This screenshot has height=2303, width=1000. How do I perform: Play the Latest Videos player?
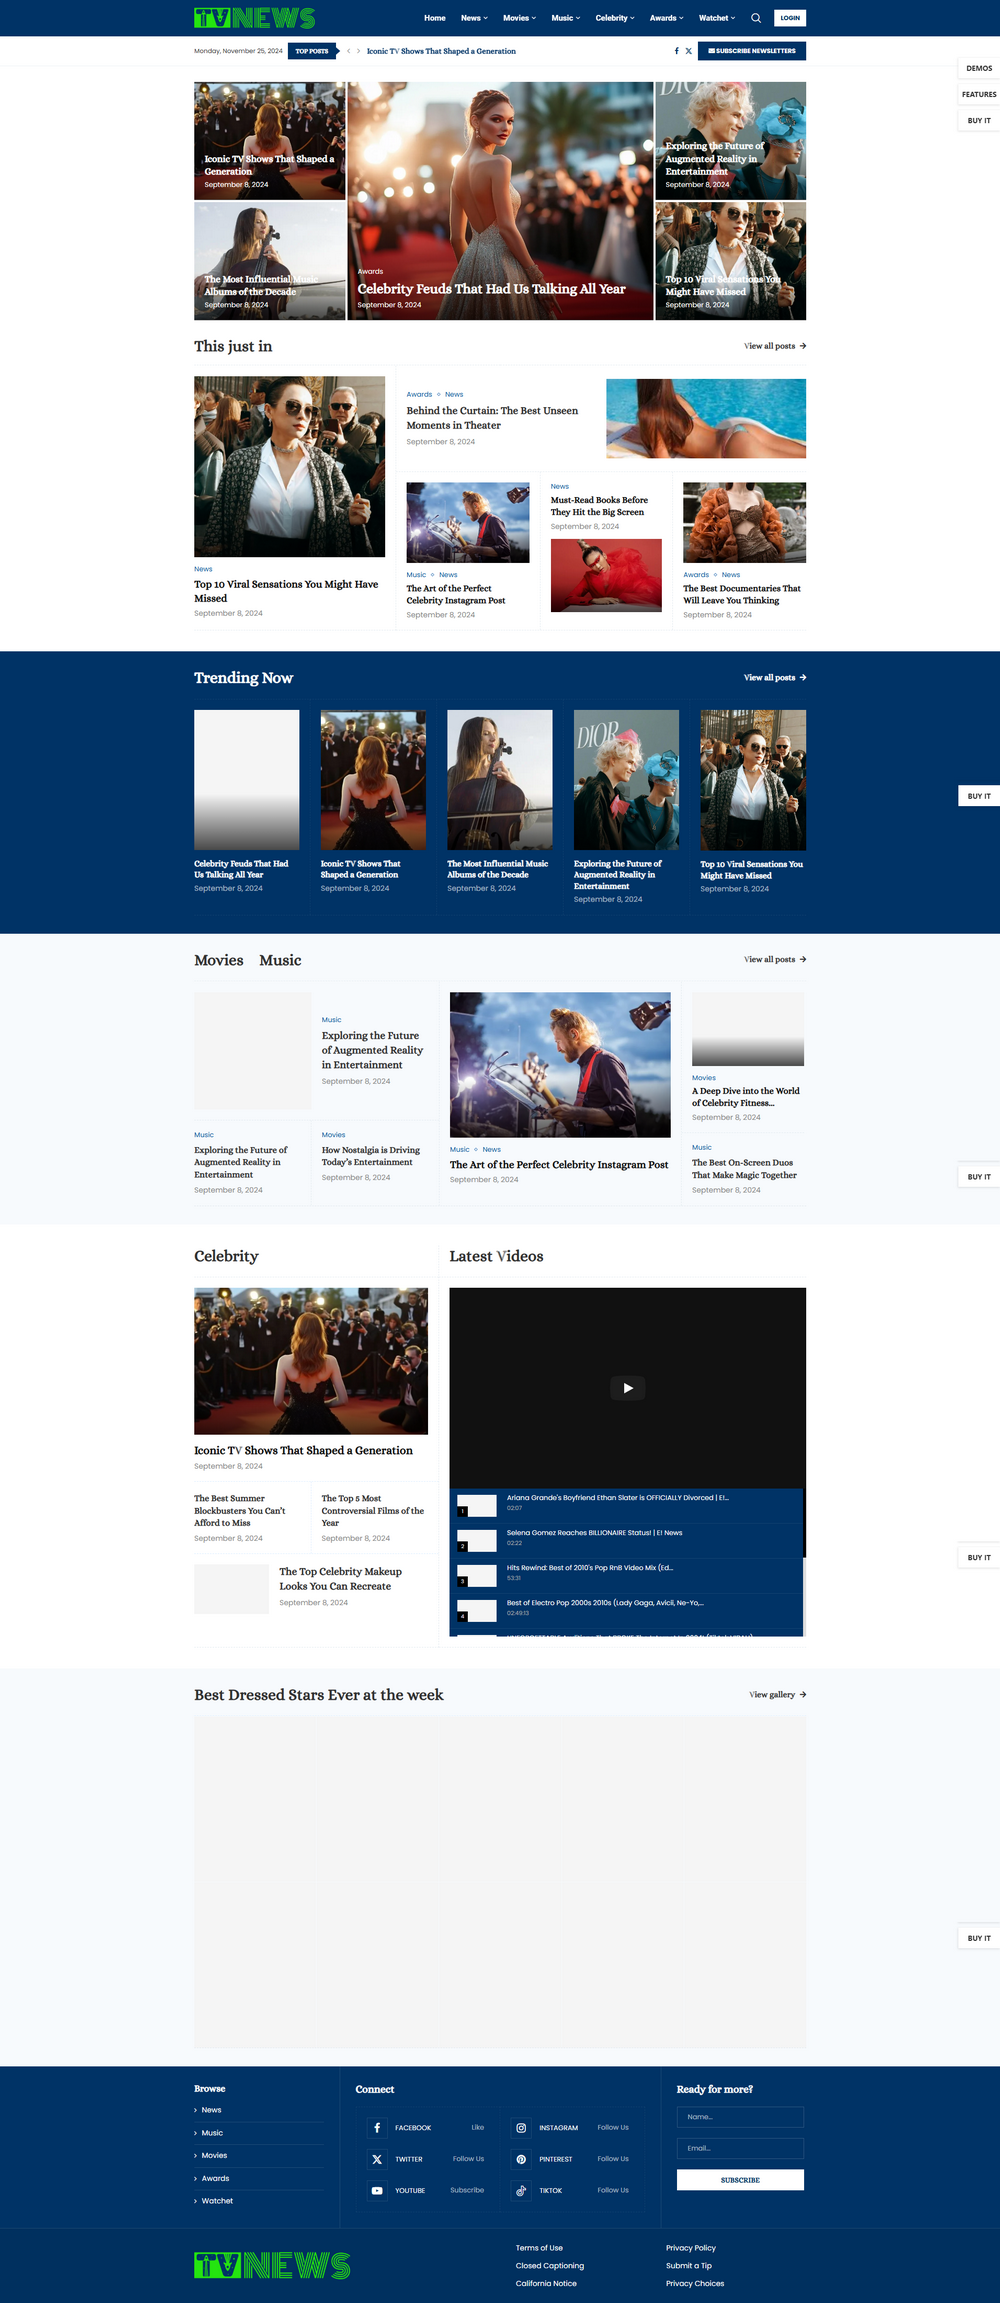tap(627, 1388)
